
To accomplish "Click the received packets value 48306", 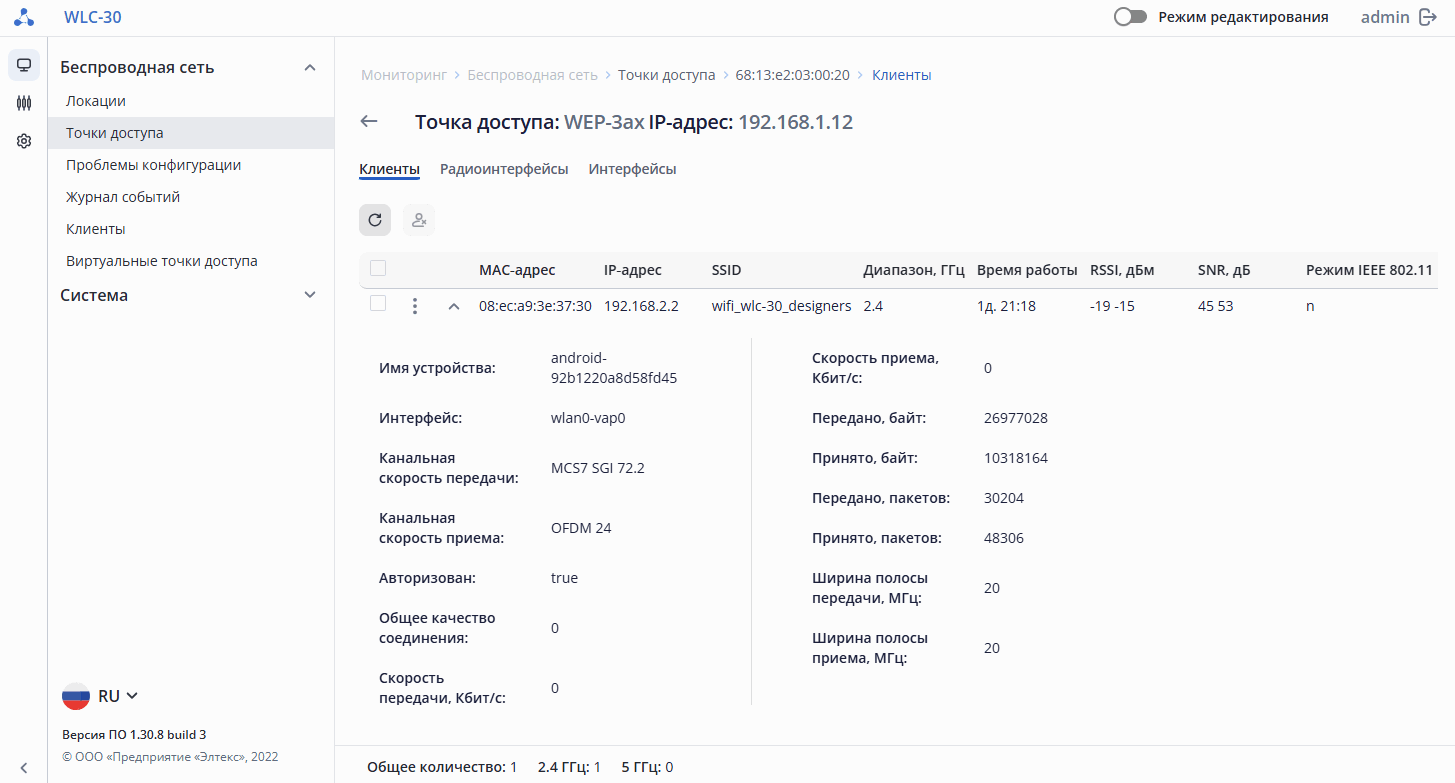I will tap(1004, 538).
